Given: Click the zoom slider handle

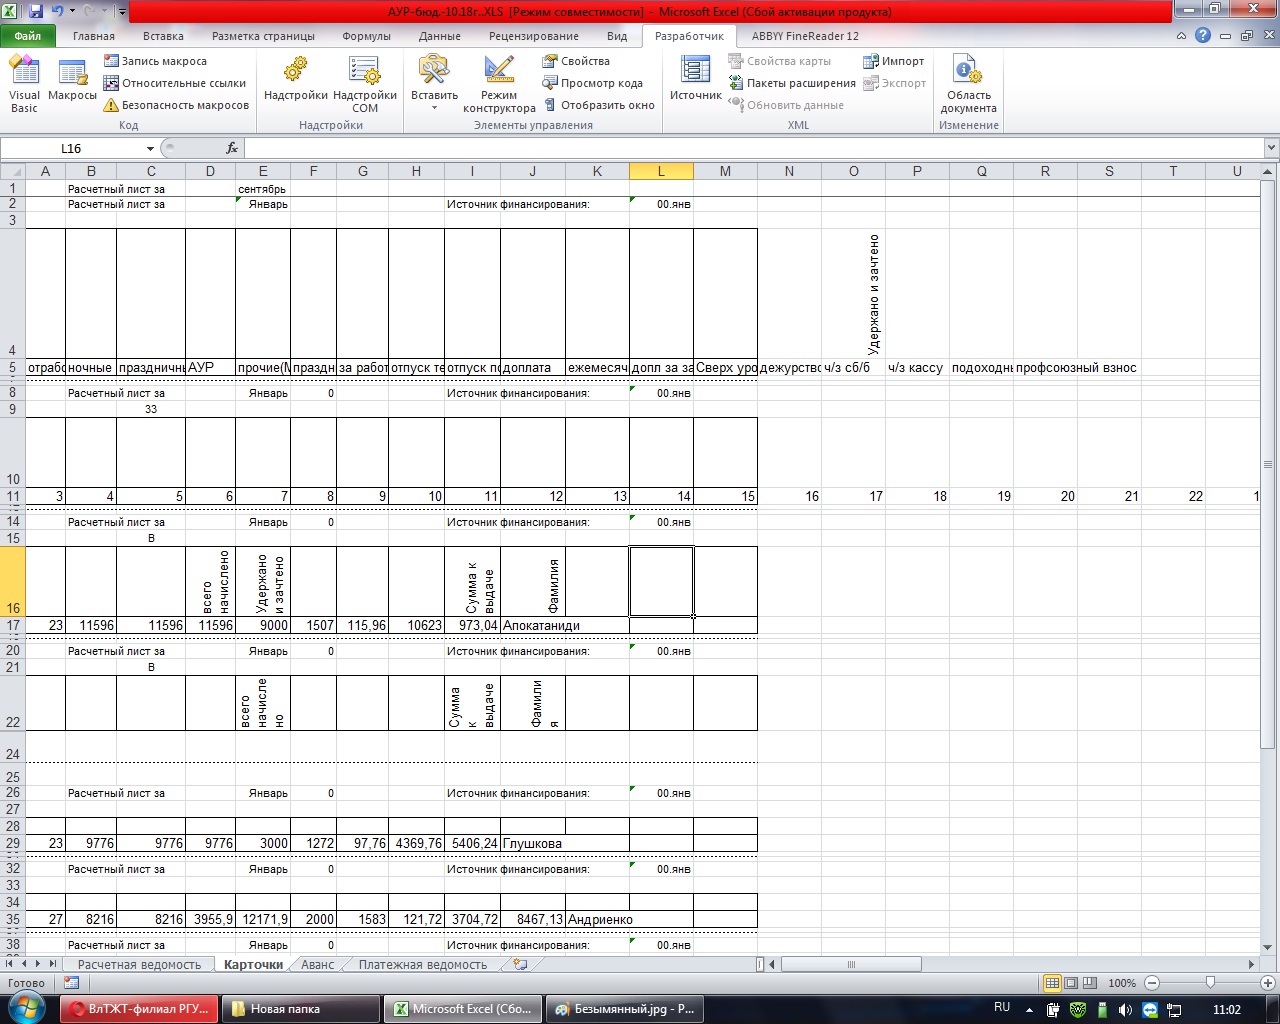Looking at the screenshot, I should [1210, 983].
